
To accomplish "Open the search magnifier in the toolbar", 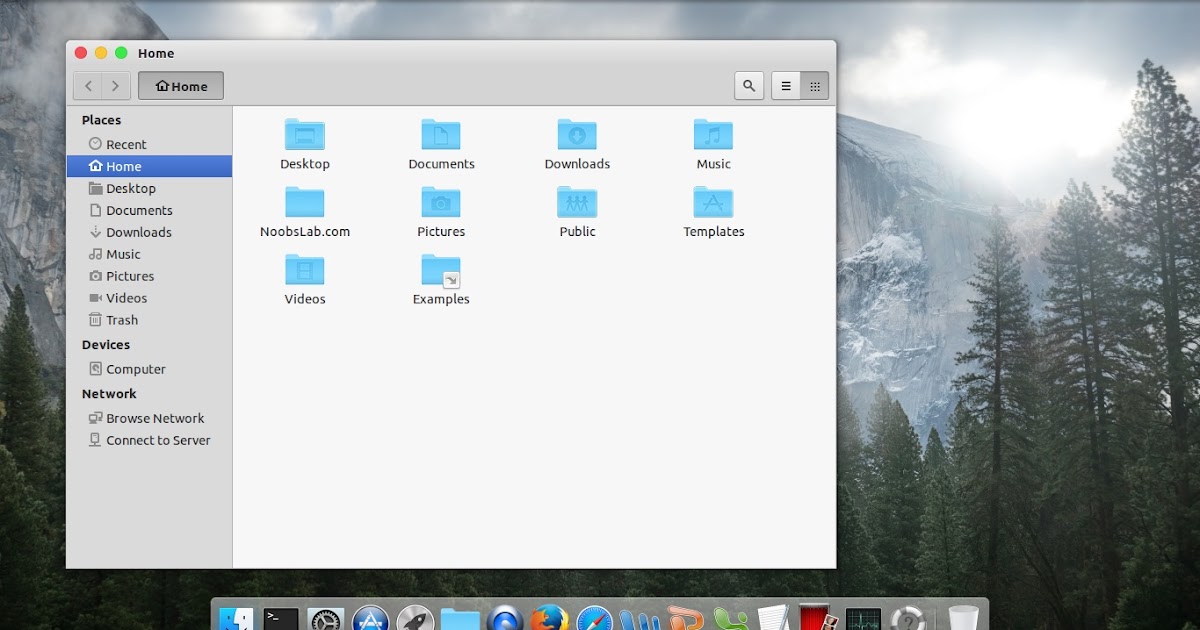I will (749, 86).
